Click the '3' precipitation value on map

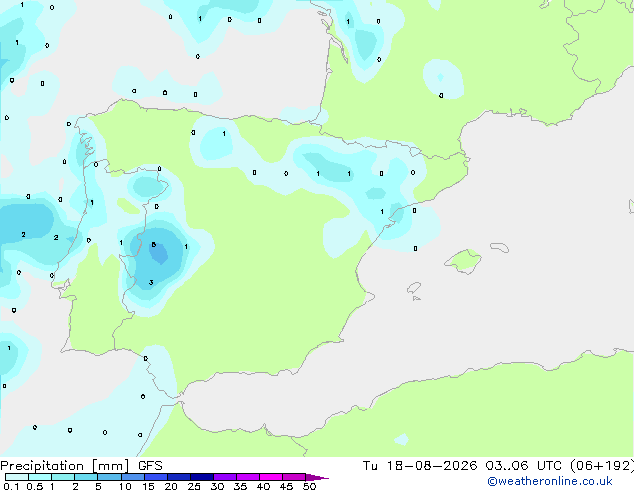(151, 282)
